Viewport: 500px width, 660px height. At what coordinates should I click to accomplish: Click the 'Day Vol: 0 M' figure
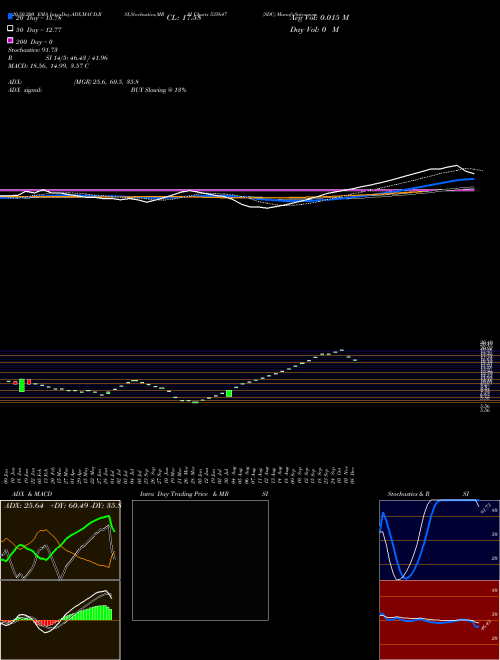(x=314, y=29)
